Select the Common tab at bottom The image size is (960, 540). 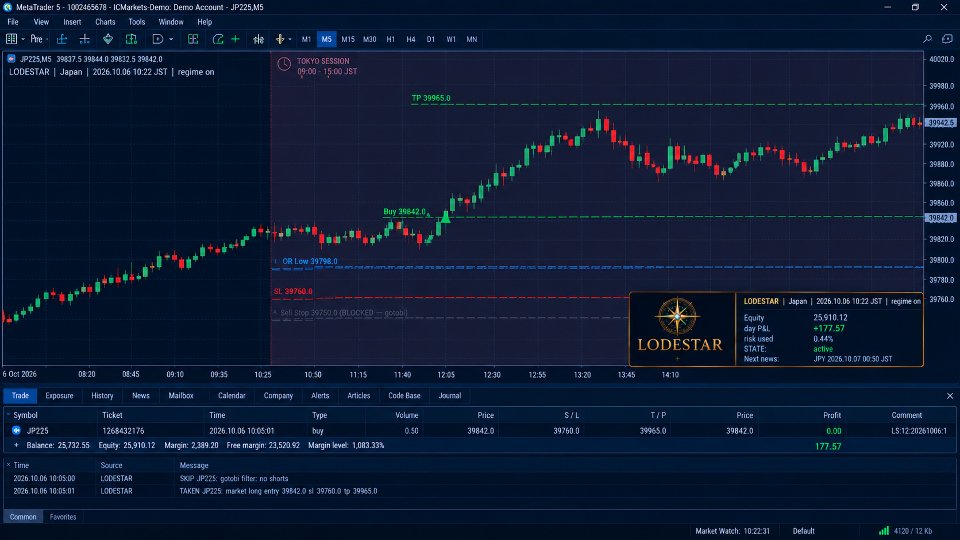click(23, 517)
